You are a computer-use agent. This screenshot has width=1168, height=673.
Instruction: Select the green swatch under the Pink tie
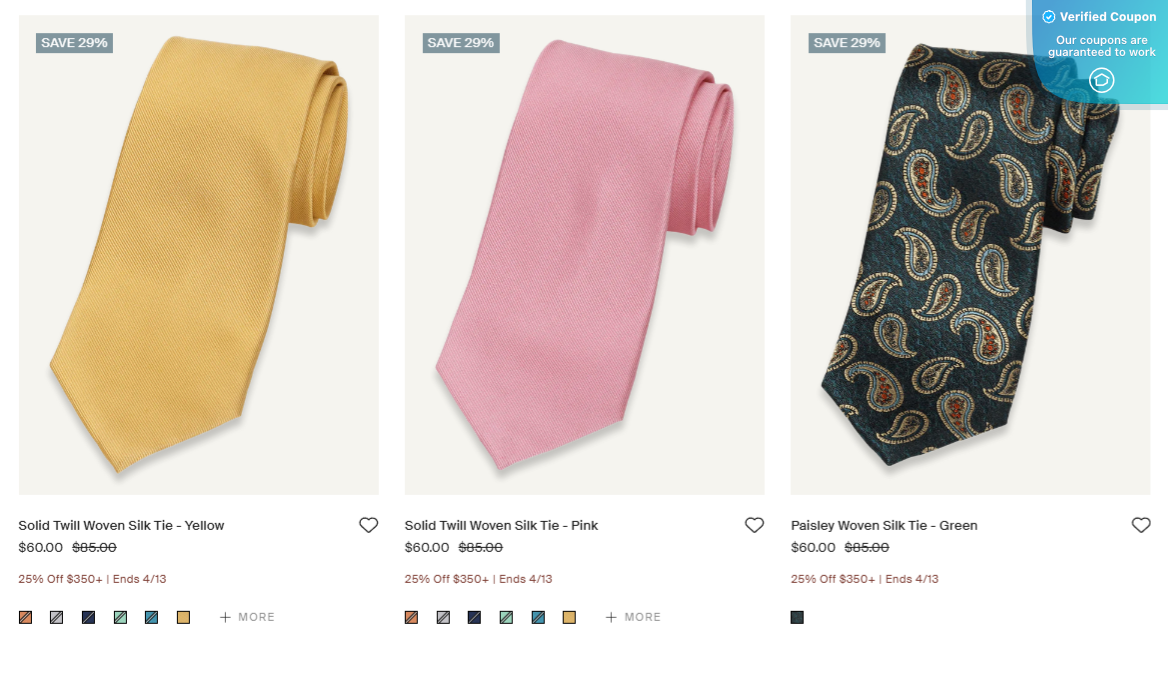pyautogui.click(x=506, y=617)
